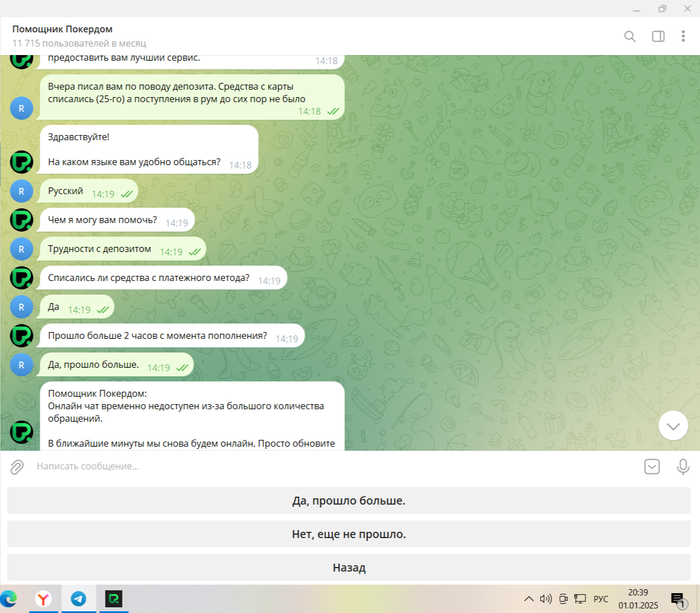The image size is (700, 613).
Task: Jump to latest messages with the down arrow
Action: point(673,425)
